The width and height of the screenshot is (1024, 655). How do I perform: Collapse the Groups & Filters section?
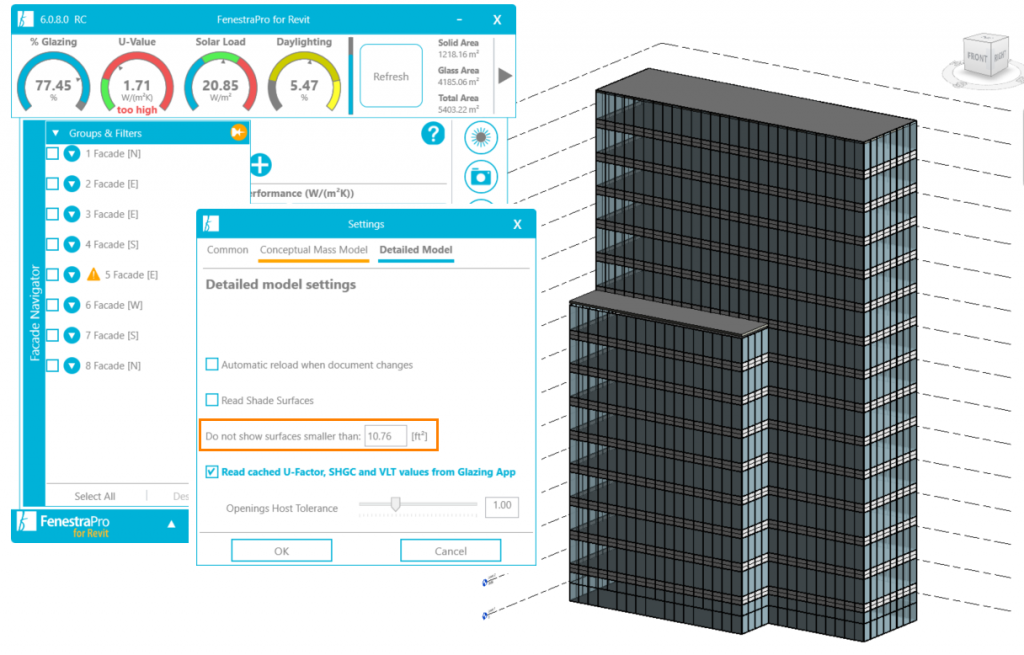point(56,133)
